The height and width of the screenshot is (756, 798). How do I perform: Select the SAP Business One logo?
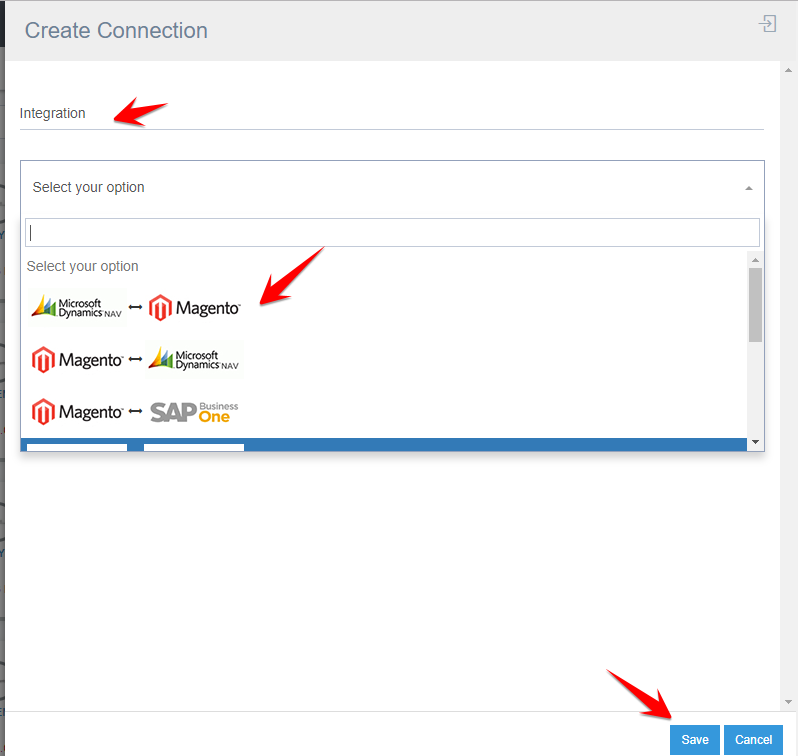(x=194, y=411)
